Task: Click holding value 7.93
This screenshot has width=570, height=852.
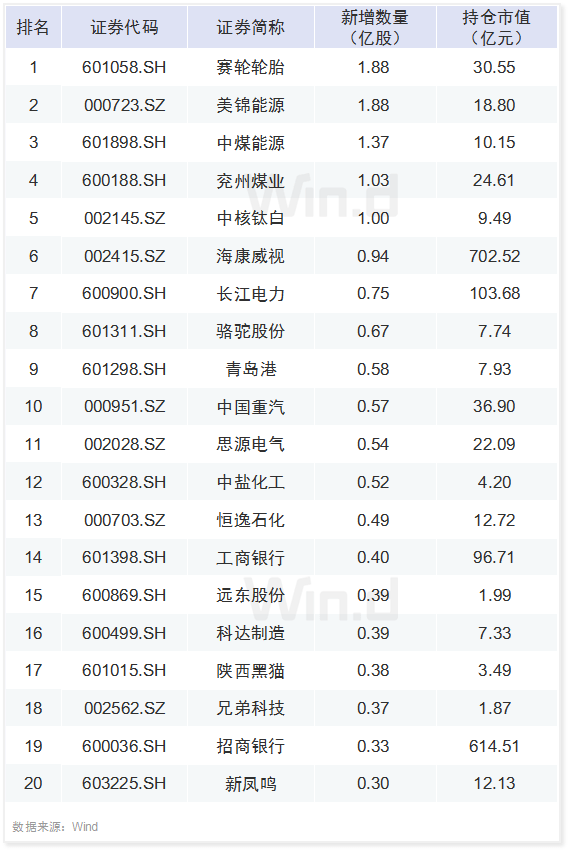Action: pos(494,369)
